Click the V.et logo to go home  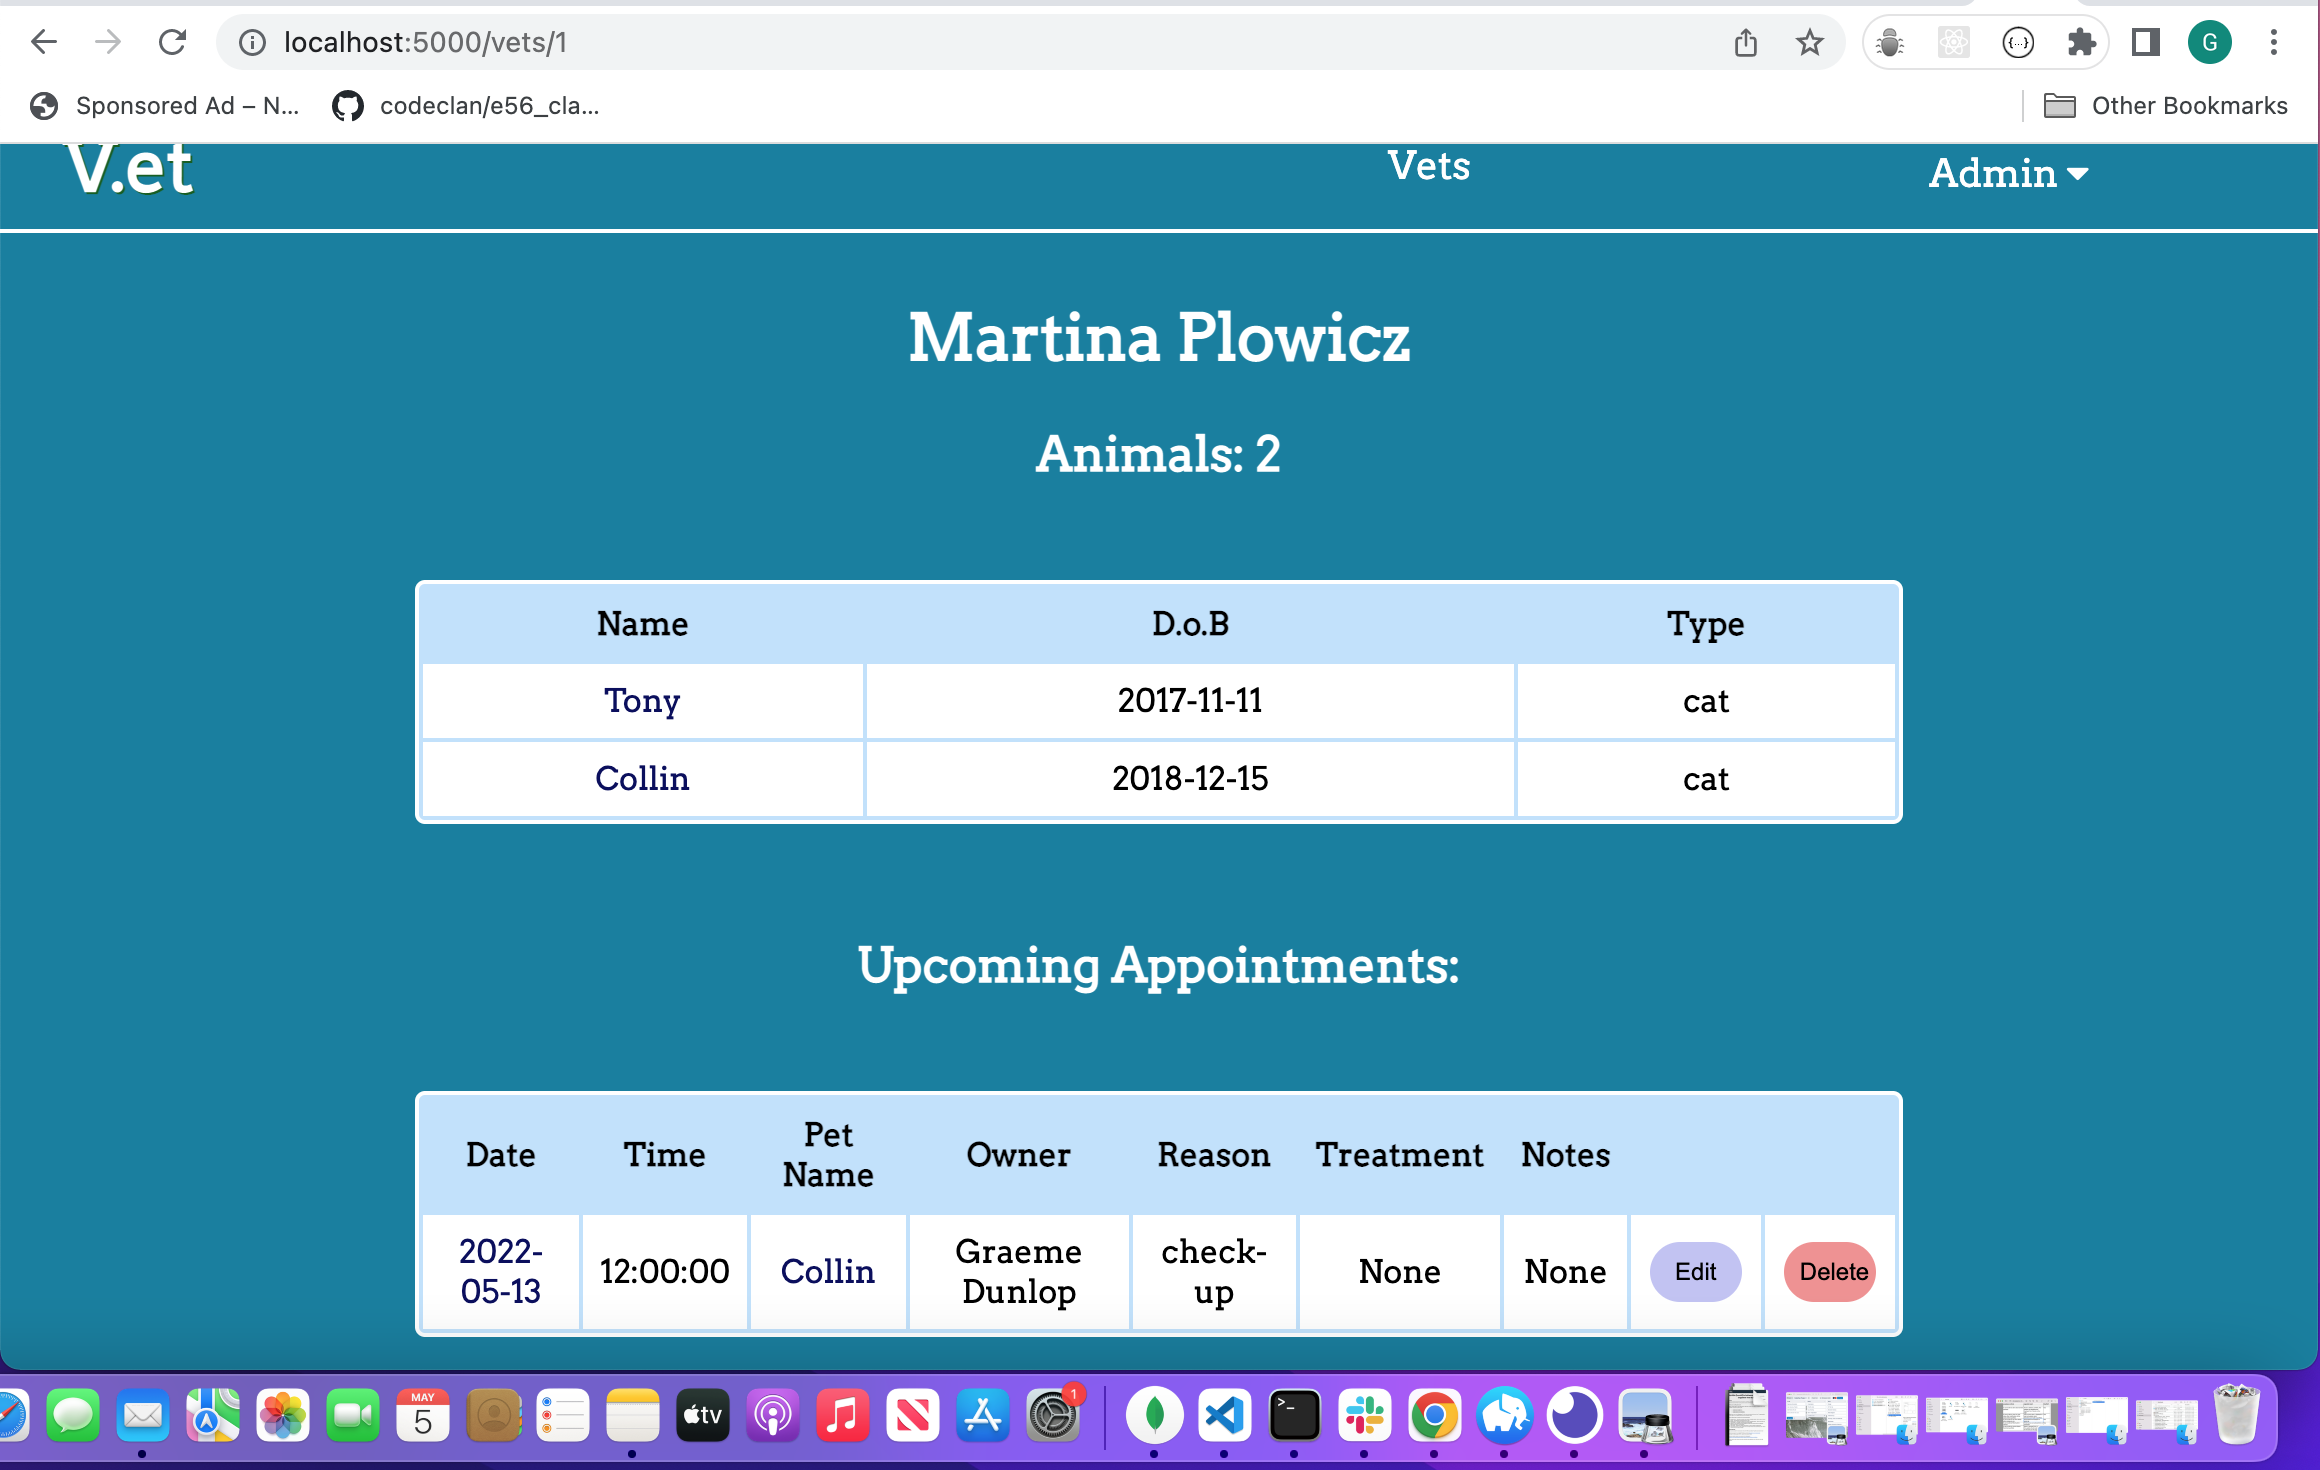coord(130,168)
